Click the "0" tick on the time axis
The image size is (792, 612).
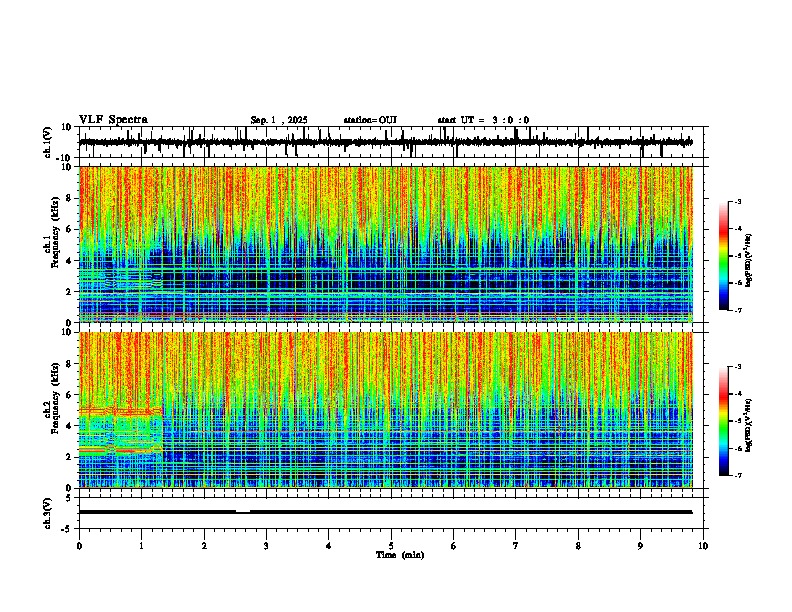(x=79, y=546)
